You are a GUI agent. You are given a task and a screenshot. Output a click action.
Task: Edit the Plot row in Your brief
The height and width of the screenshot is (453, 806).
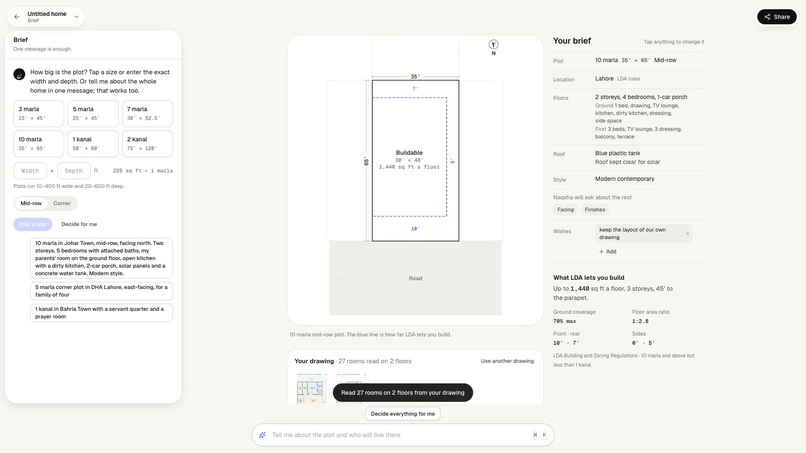click(628, 61)
